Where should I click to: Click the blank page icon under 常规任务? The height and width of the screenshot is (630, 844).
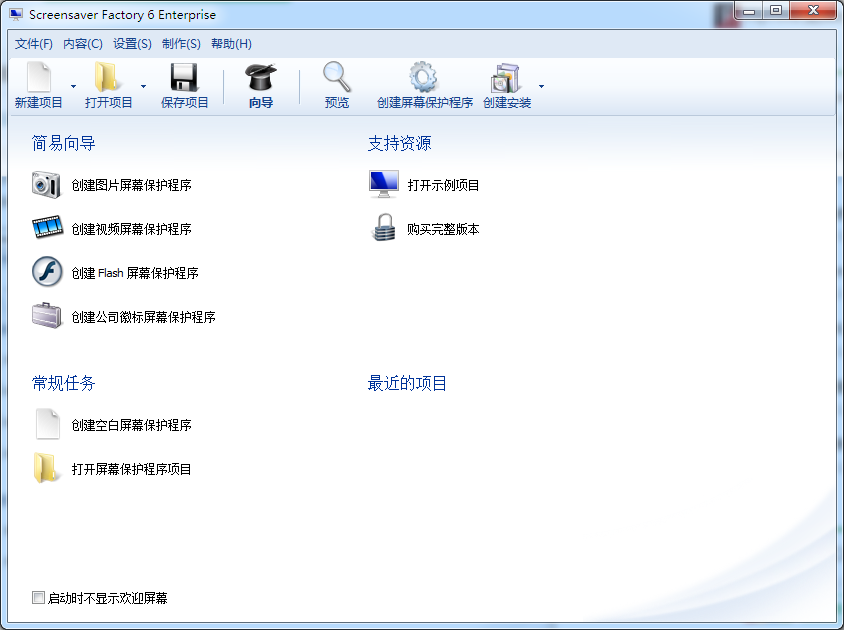pyautogui.click(x=47, y=424)
